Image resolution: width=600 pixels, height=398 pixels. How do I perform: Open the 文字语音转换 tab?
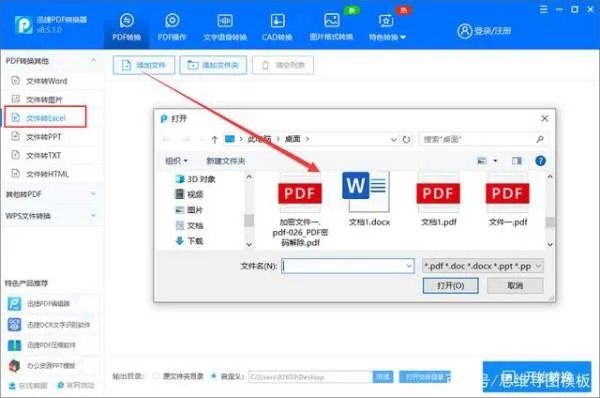coord(225,27)
